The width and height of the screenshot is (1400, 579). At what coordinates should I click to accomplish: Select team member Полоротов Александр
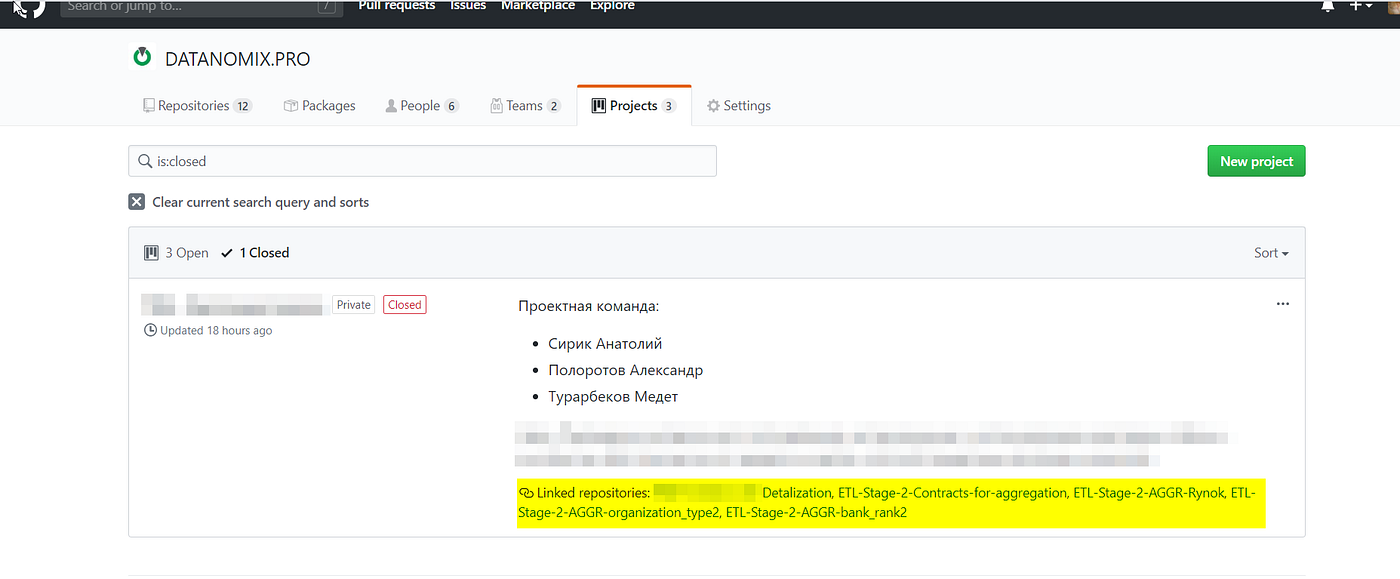pos(625,370)
